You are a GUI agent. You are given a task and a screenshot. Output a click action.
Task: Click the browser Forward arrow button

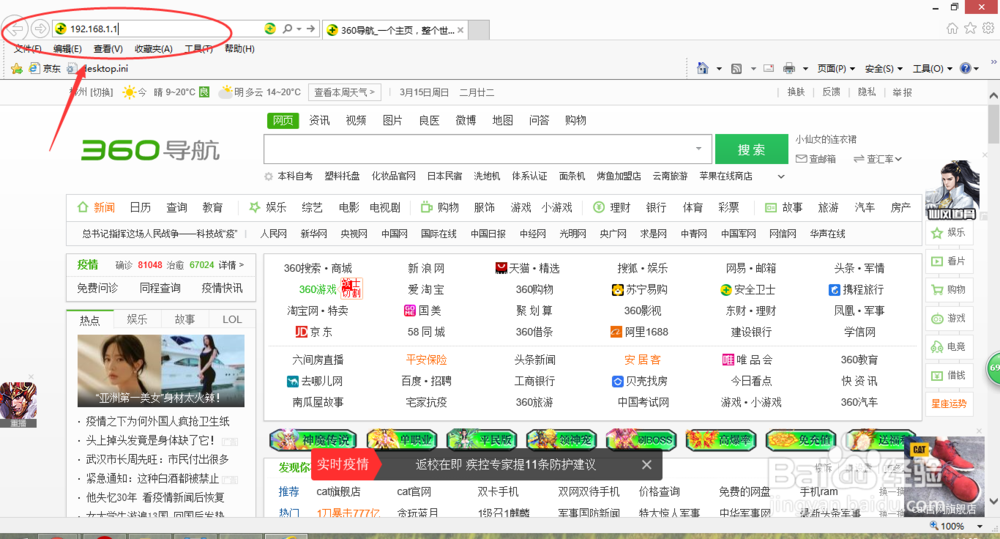(x=40, y=29)
